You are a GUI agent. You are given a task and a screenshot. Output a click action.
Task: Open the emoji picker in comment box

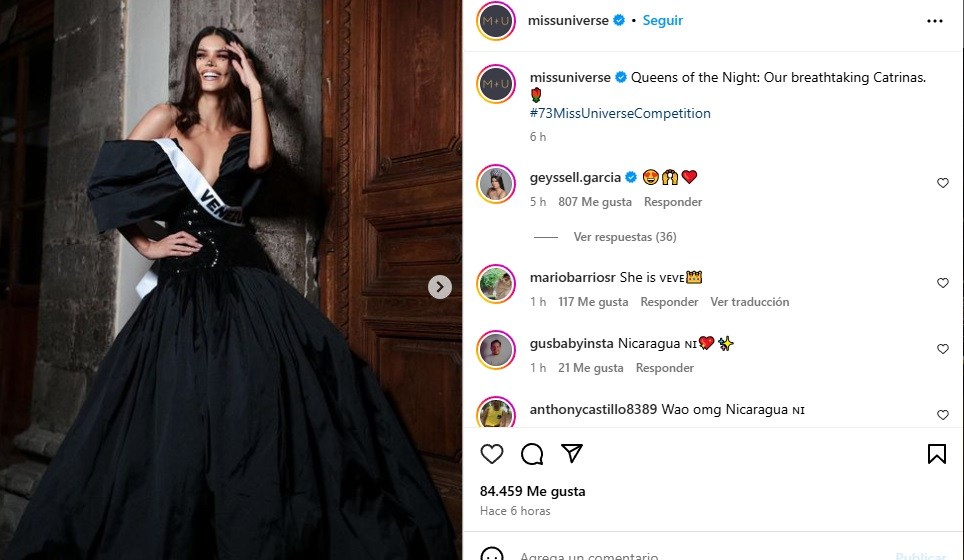[492, 554]
